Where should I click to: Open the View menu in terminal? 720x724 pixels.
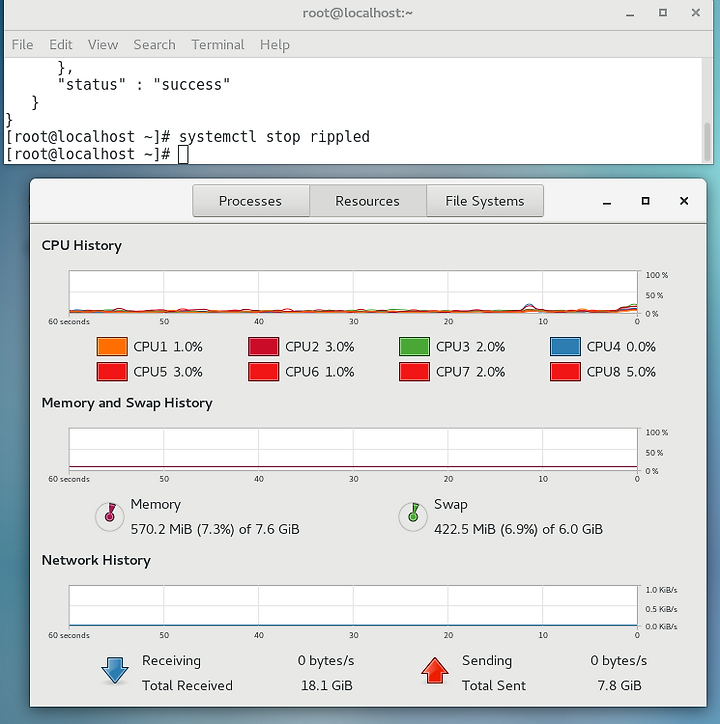pos(103,45)
